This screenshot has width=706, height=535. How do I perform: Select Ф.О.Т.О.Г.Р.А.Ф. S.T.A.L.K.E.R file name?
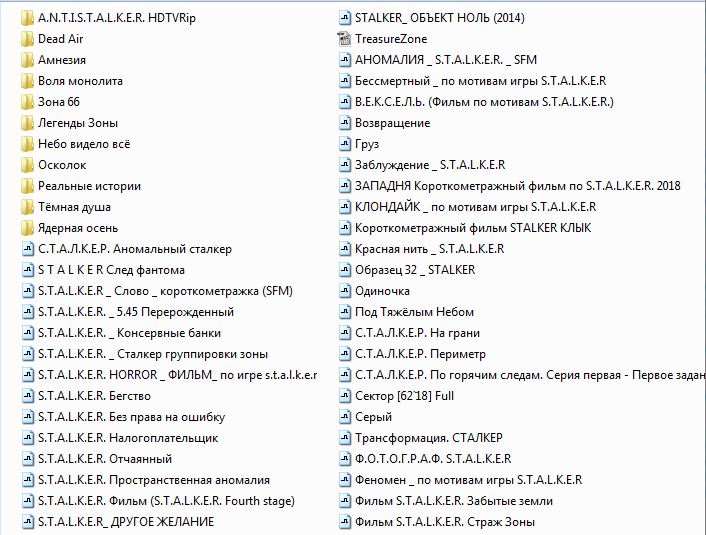433,459
